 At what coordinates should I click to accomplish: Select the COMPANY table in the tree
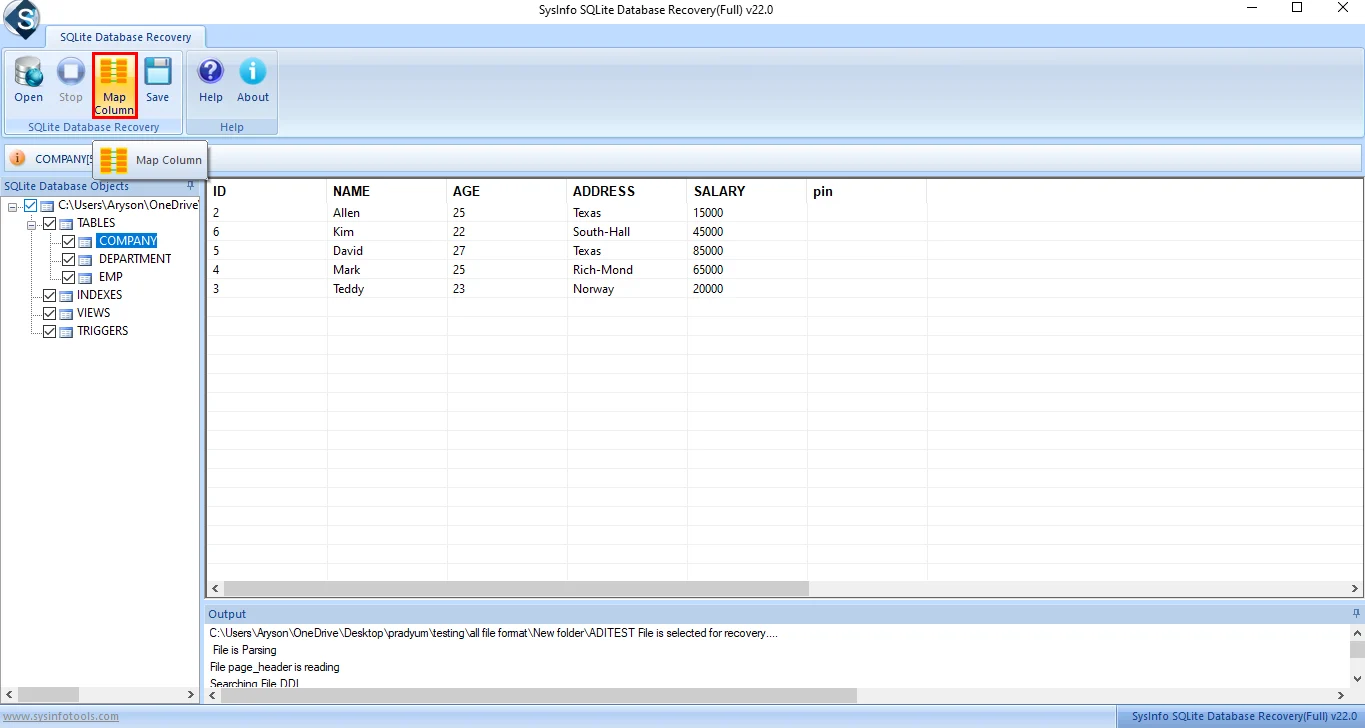[x=127, y=240]
